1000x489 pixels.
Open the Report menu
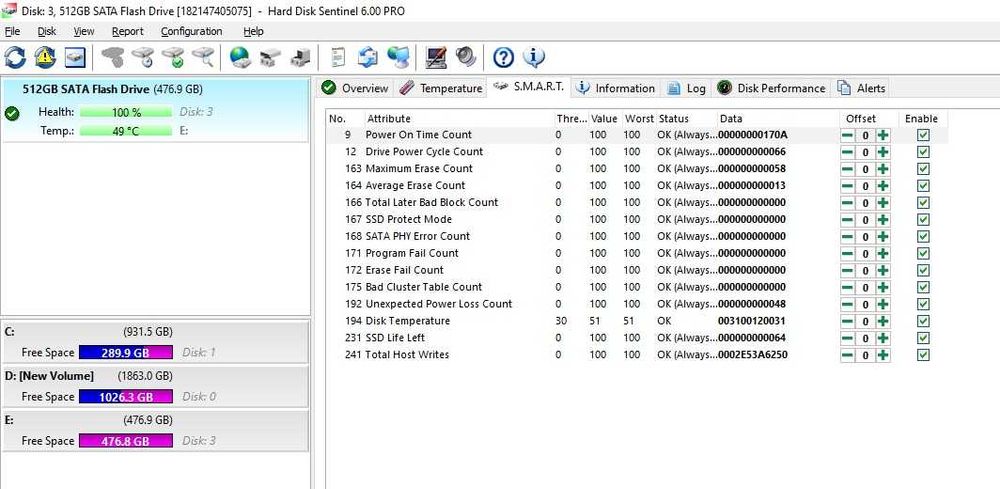(128, 31)
